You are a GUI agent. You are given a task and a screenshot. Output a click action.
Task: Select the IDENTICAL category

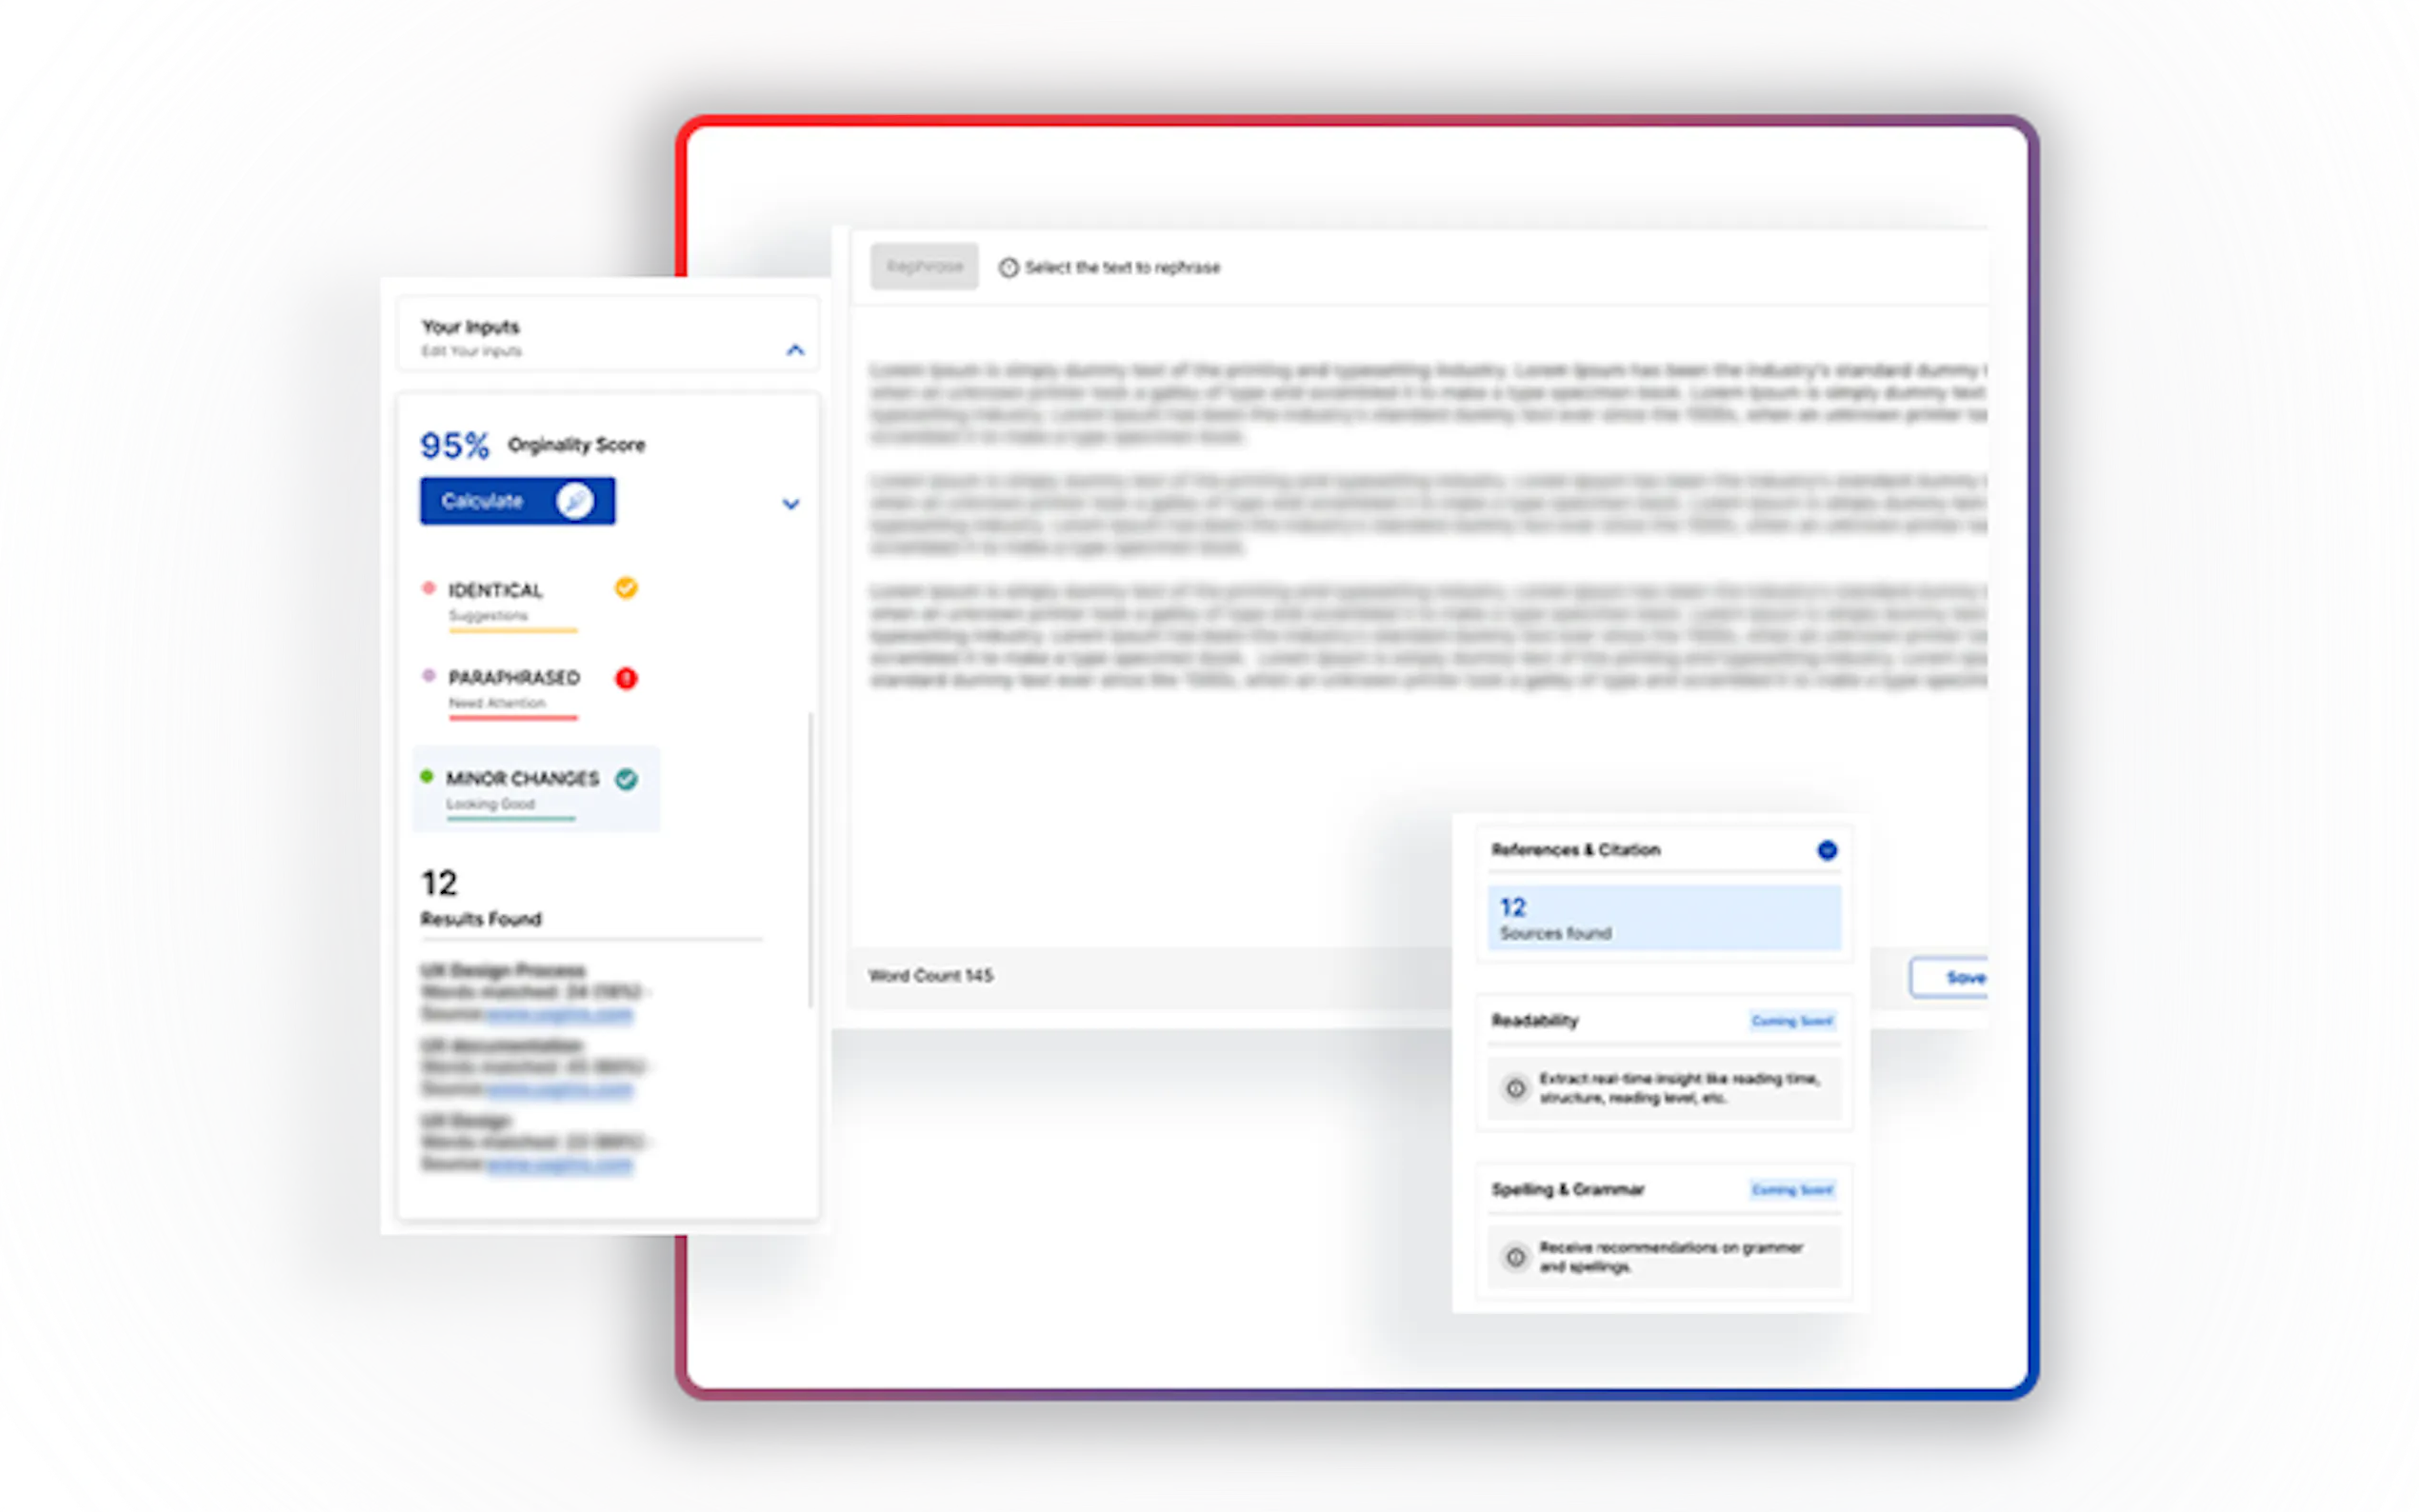click(x=495, y=591)
